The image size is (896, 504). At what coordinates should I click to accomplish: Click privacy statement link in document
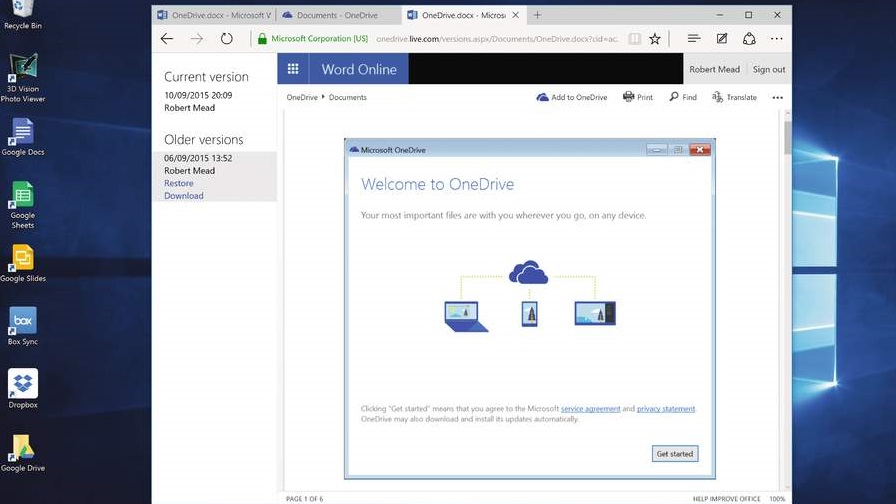click(666, 409)
